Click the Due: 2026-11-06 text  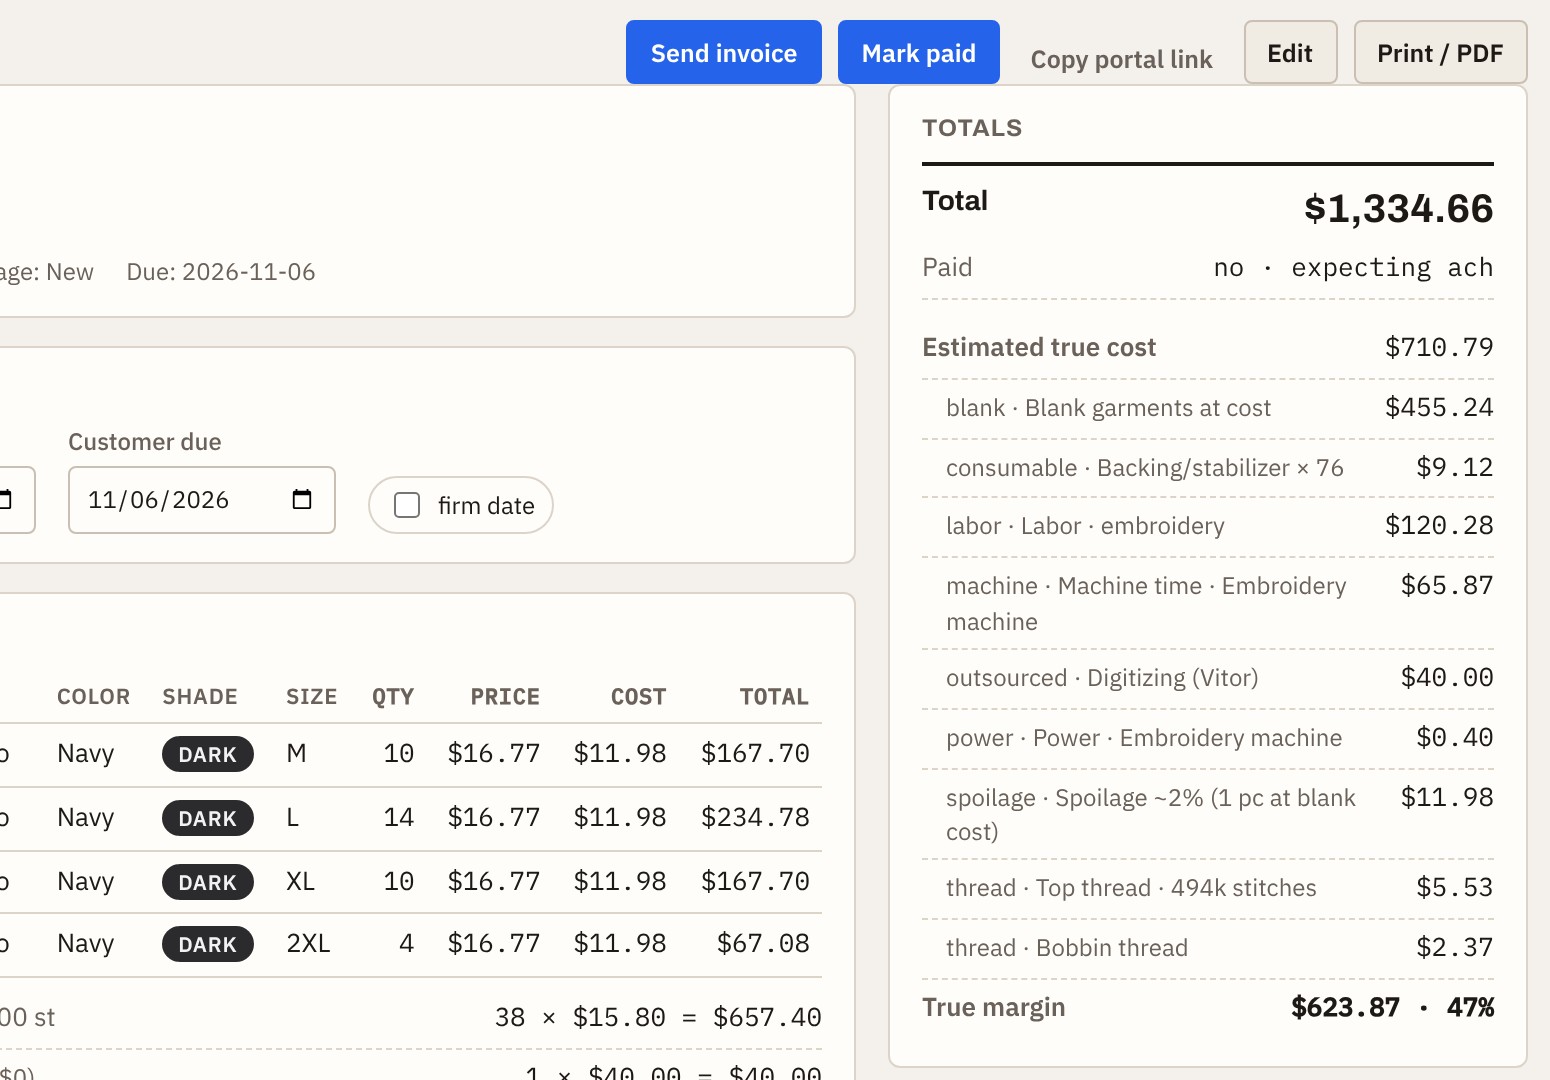pyautogui.click(x=221, y=272)
